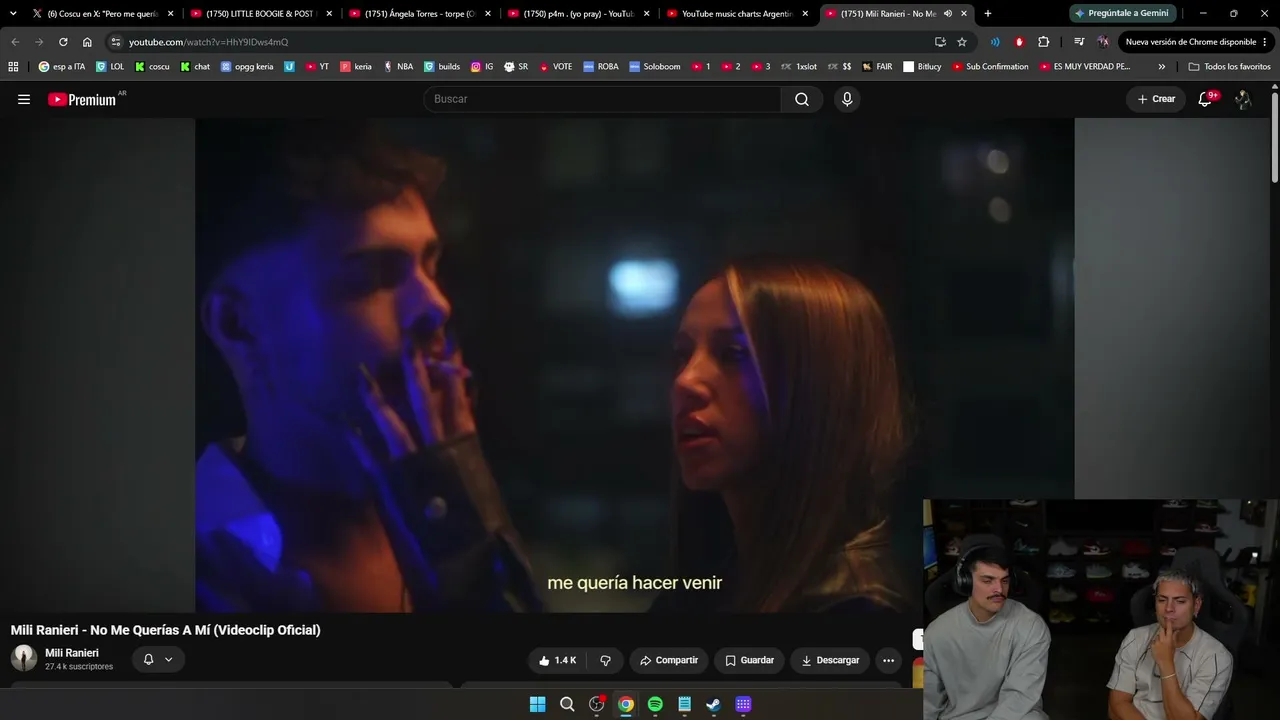Open the YouTube account avatar menu
Screen dimensions: 1280x720
coord(1243,99)
